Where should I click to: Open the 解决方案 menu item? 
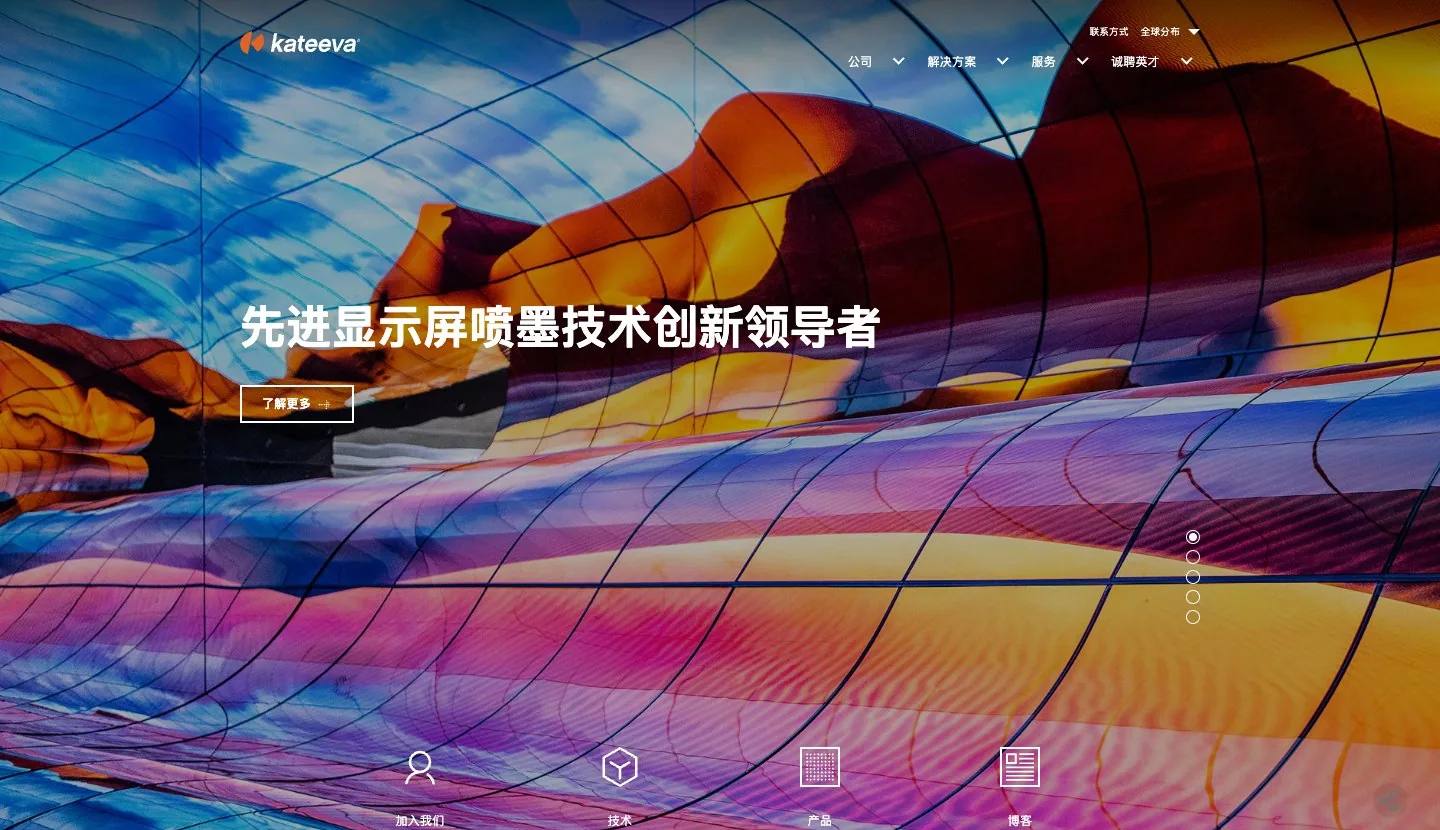[x=952, y=61]
